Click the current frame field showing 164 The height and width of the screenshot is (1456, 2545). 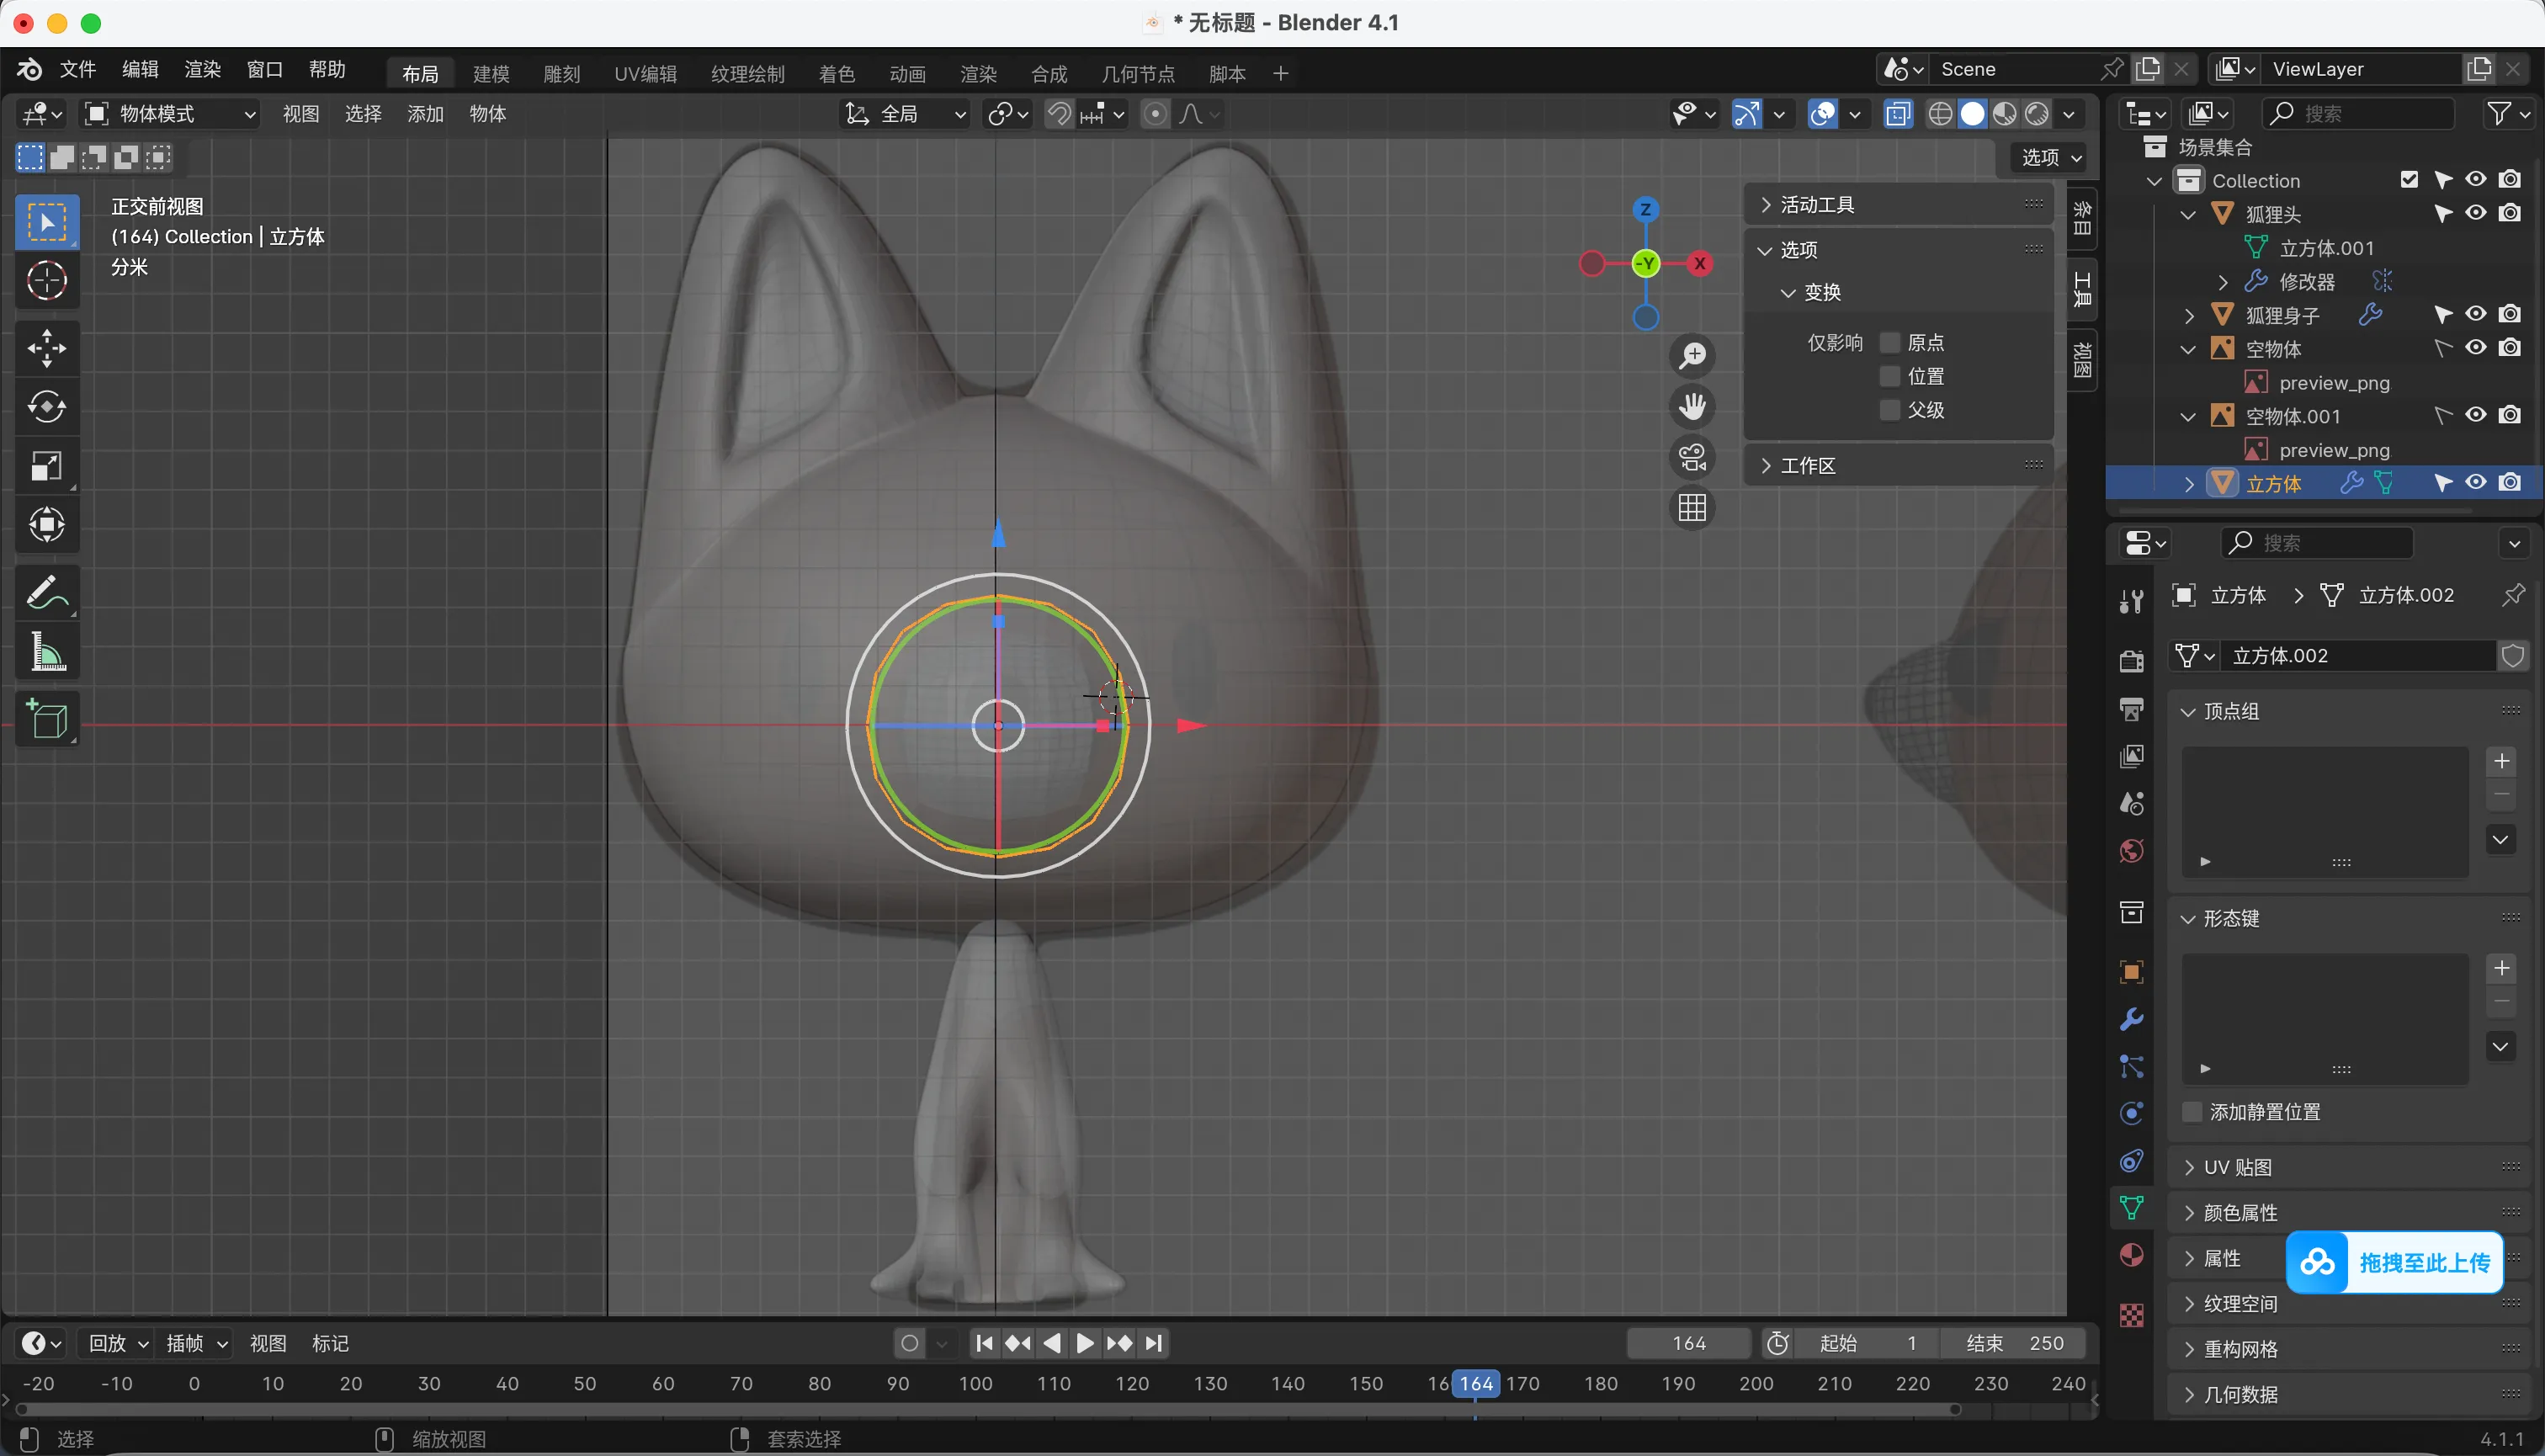[1688, 1343]
